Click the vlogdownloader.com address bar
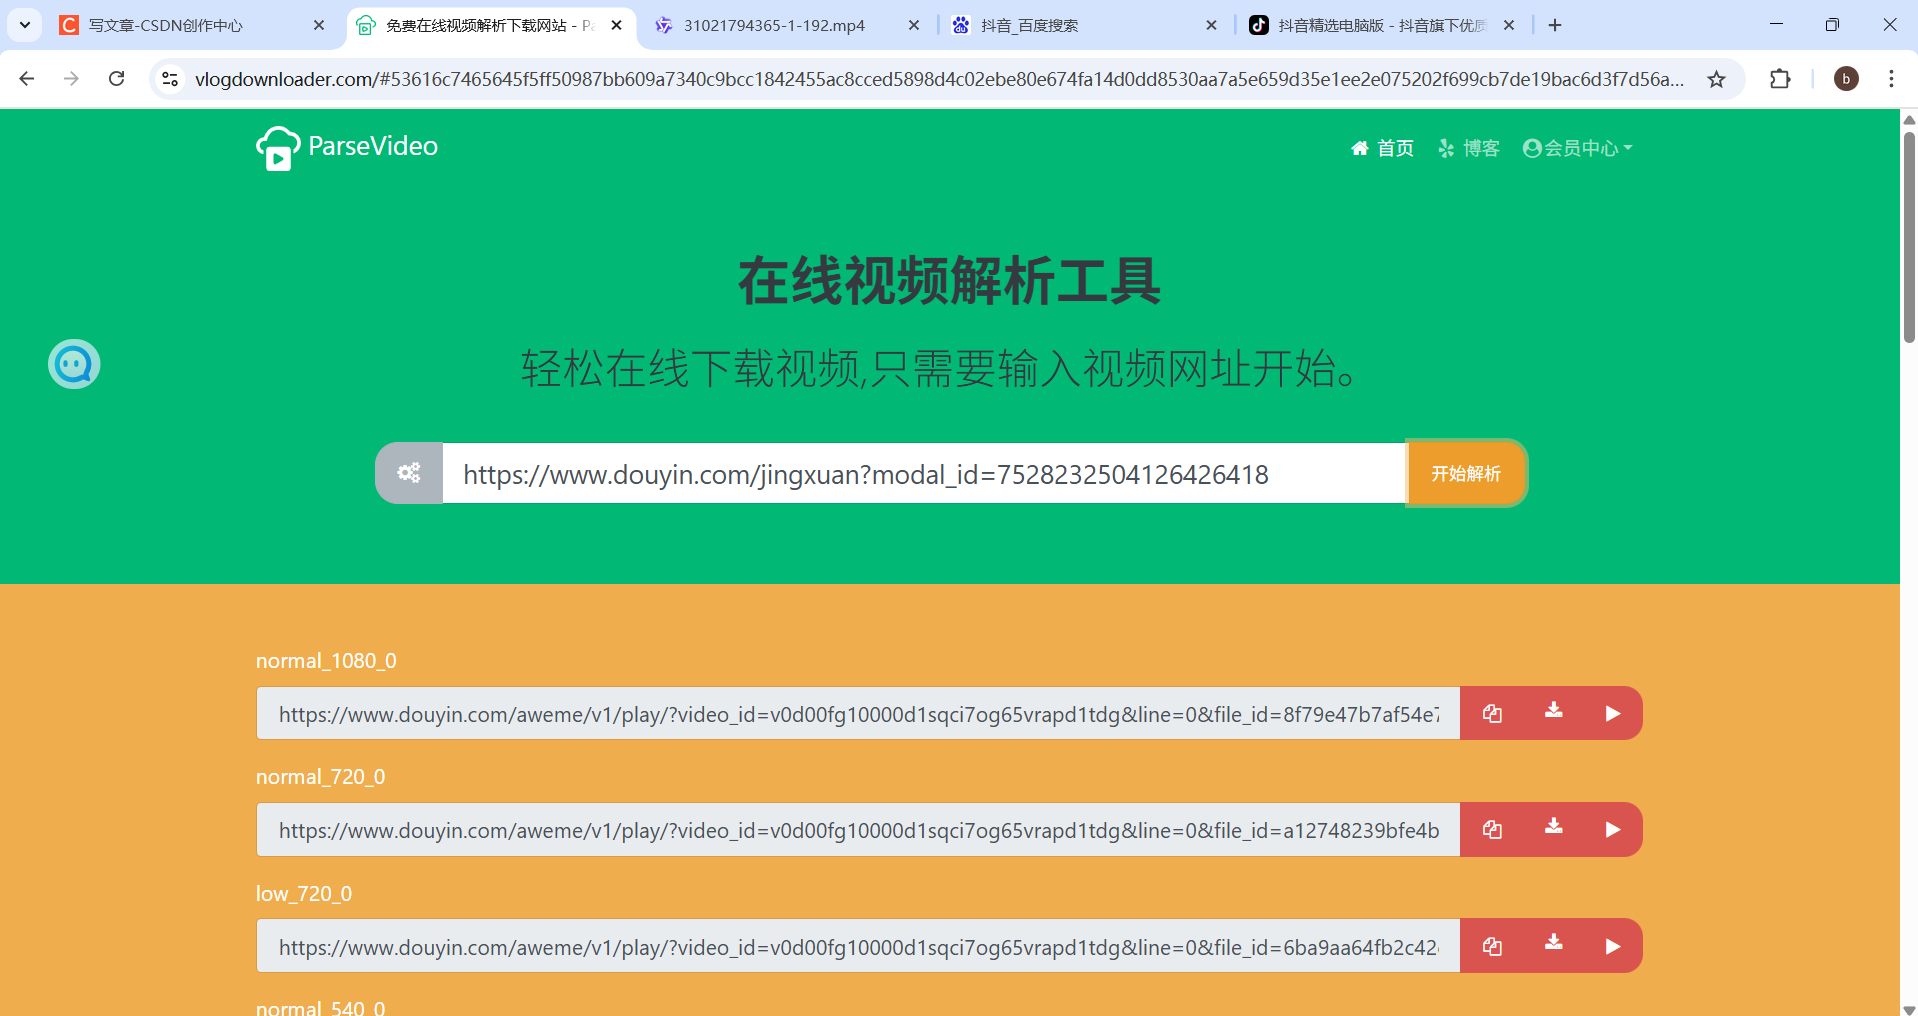The width and height of the screenshot is (1918, 1016). click(x=938, y=79)
